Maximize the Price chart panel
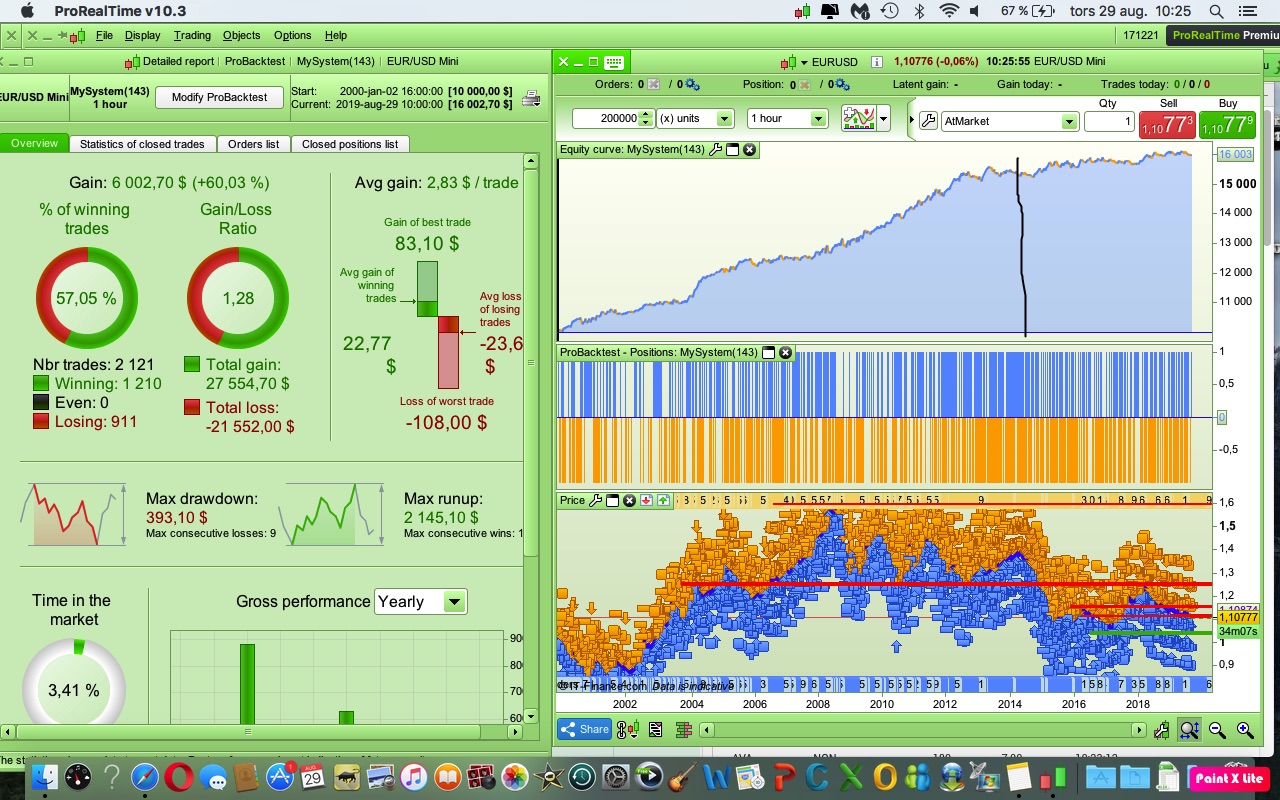The width and height of the screenshot is (1280, 800). 612,500
